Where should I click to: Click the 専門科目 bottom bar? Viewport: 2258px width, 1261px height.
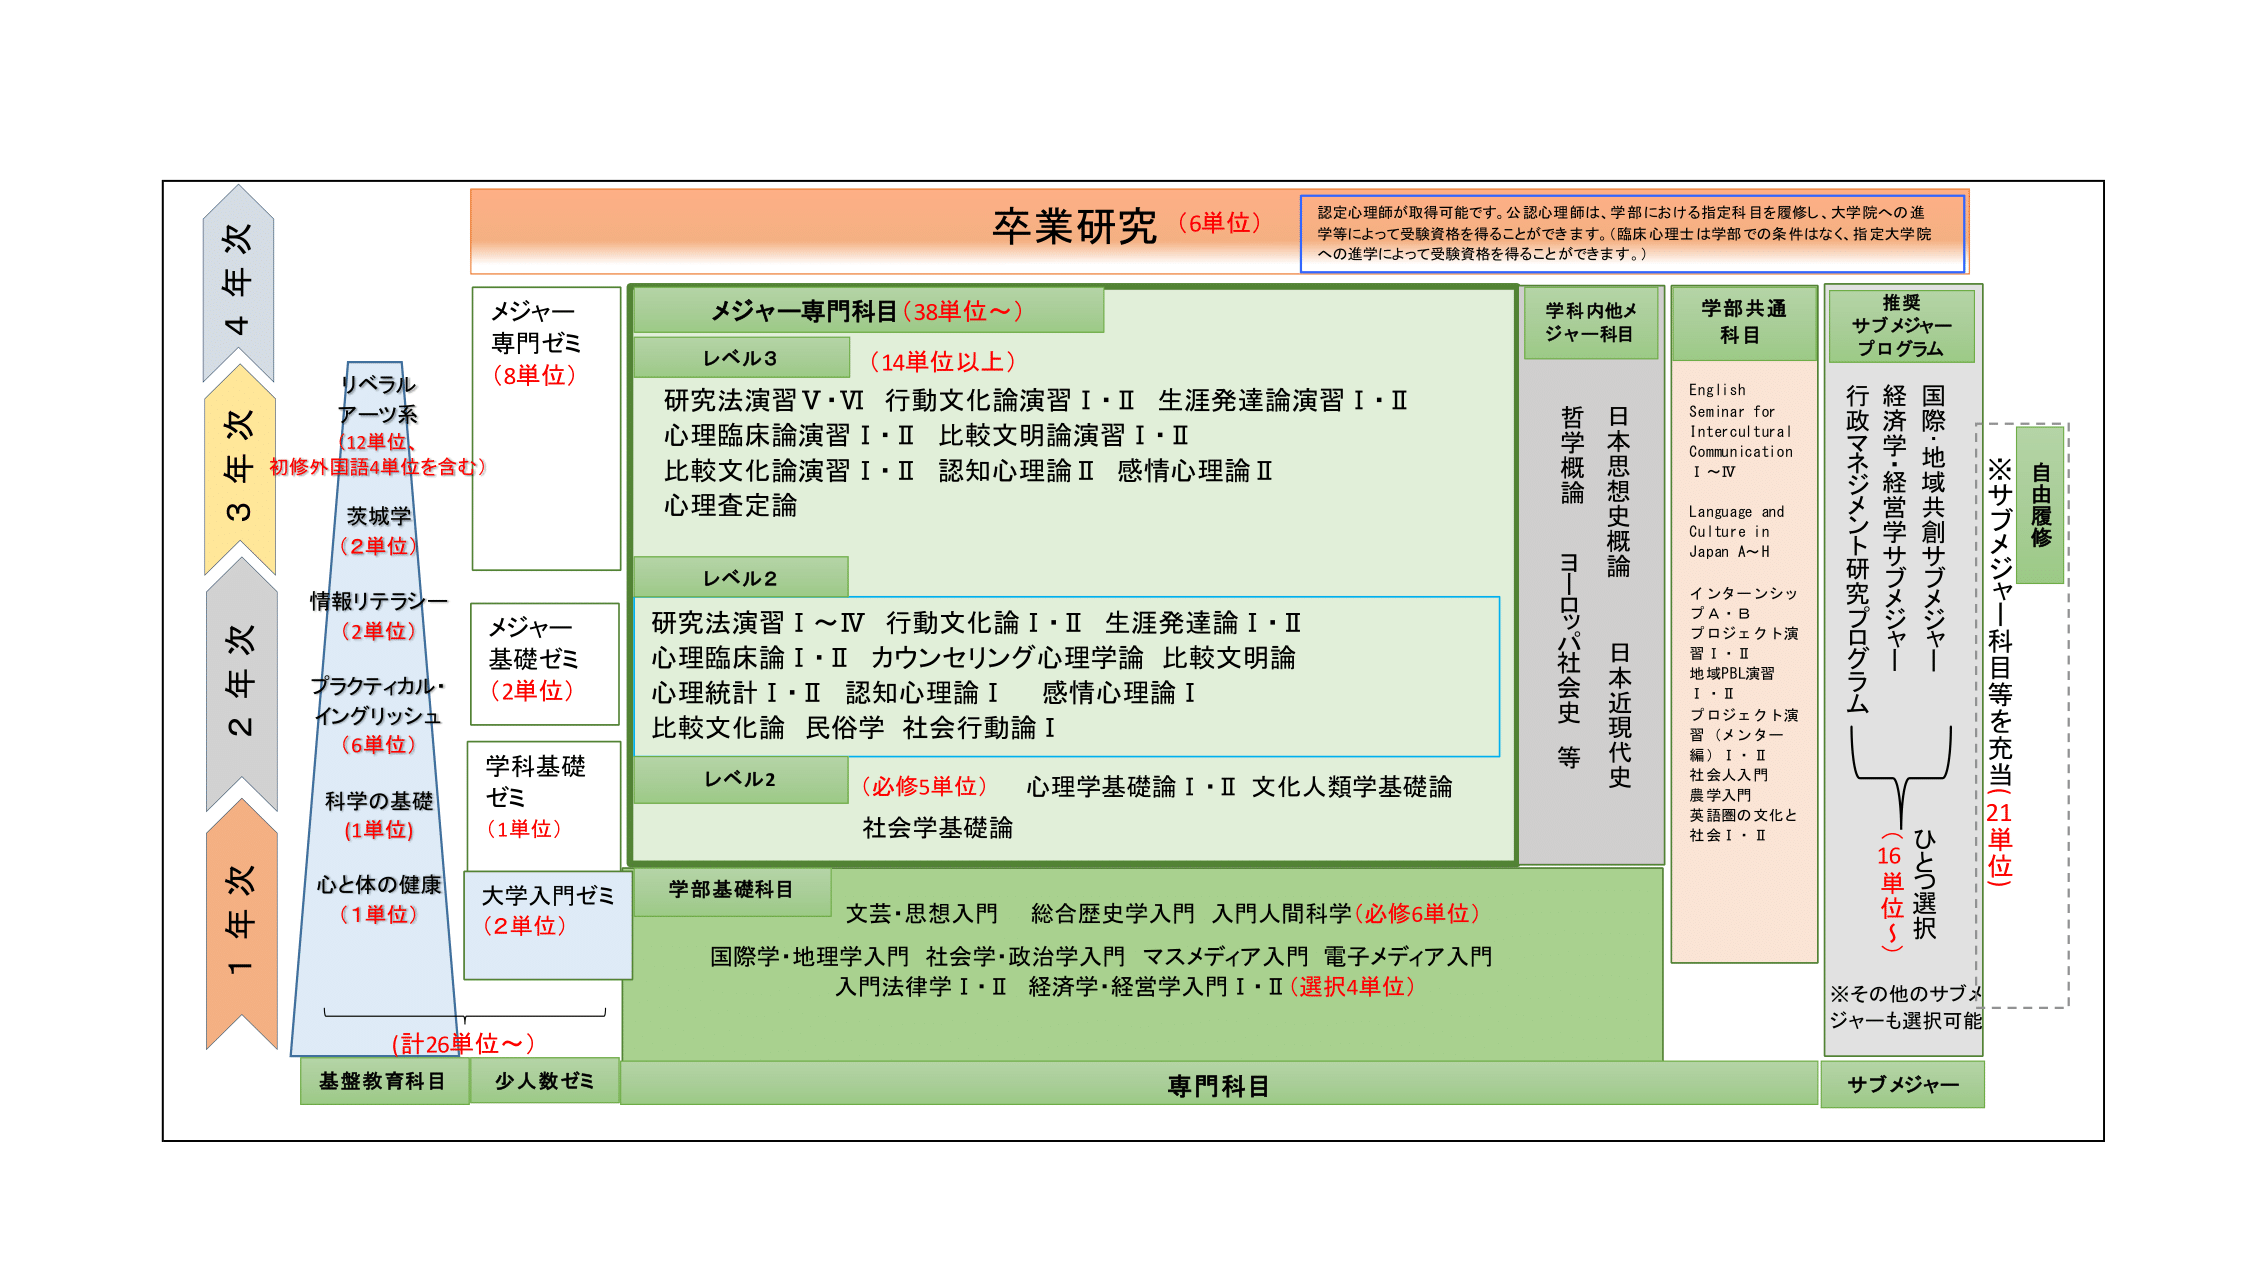(1219, 1084)
